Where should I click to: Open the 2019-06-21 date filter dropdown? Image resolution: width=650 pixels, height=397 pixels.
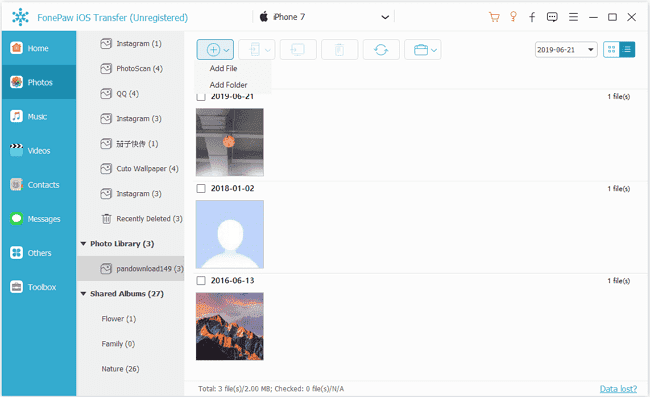[x=566, y=50]
